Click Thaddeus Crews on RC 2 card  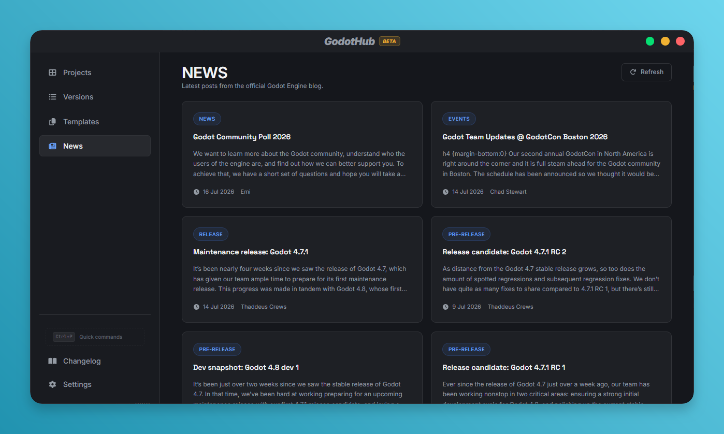[x=510, y=307]
